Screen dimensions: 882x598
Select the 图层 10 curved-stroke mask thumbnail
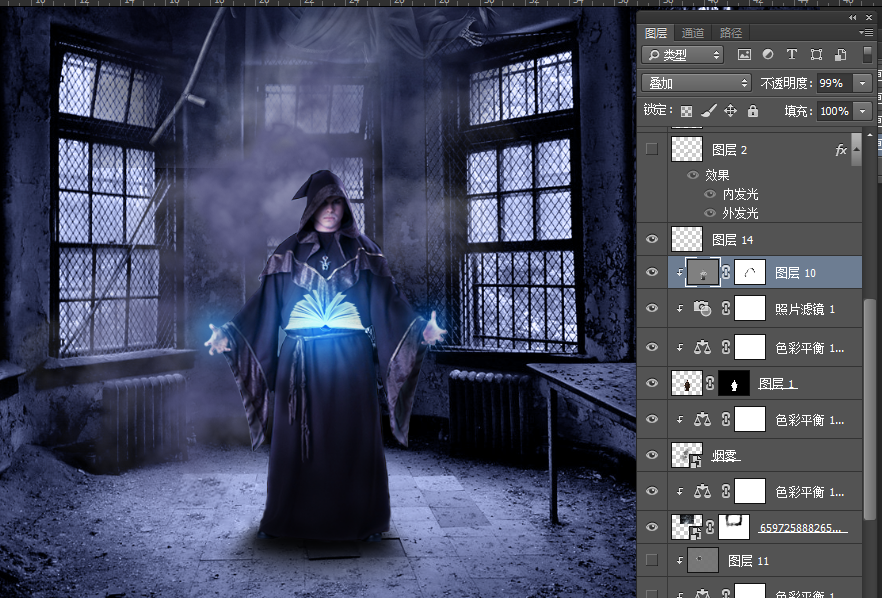(x=750, y=273)
